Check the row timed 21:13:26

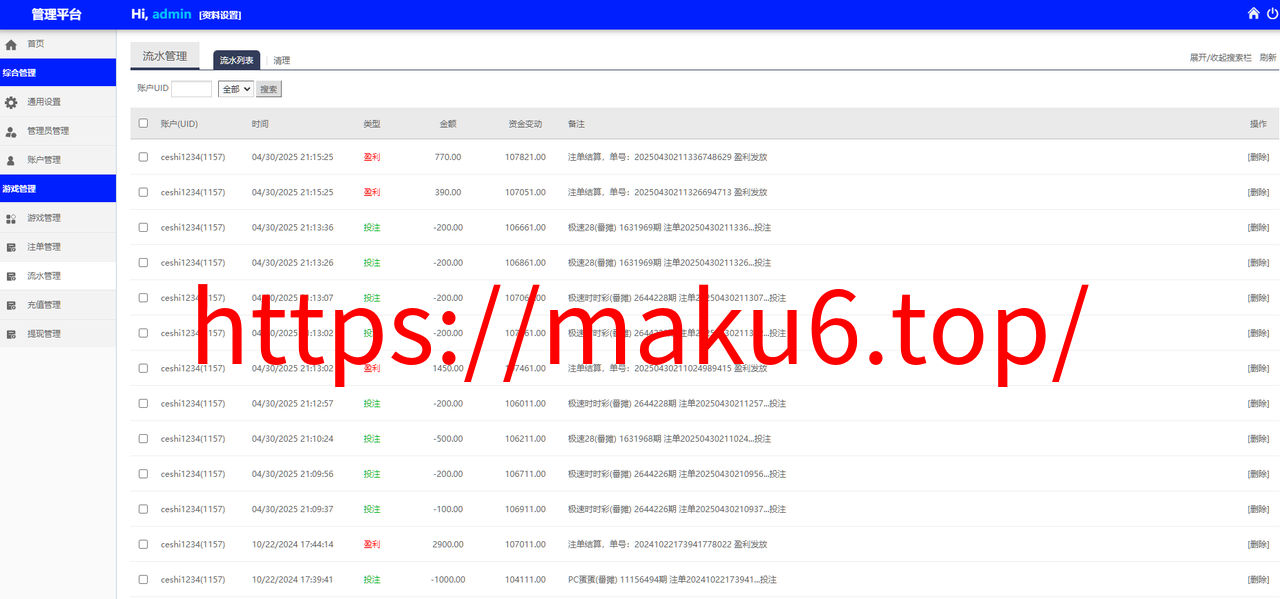143,262
